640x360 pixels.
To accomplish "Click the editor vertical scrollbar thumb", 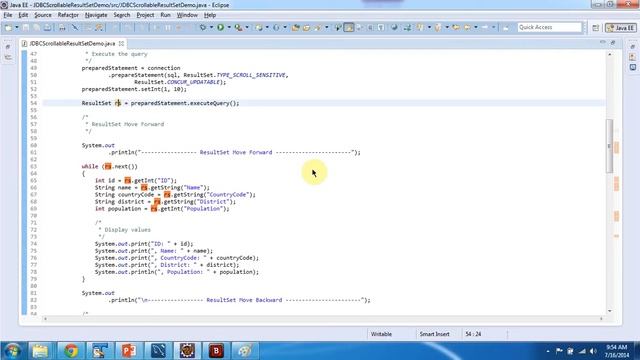I will point(609,146).
